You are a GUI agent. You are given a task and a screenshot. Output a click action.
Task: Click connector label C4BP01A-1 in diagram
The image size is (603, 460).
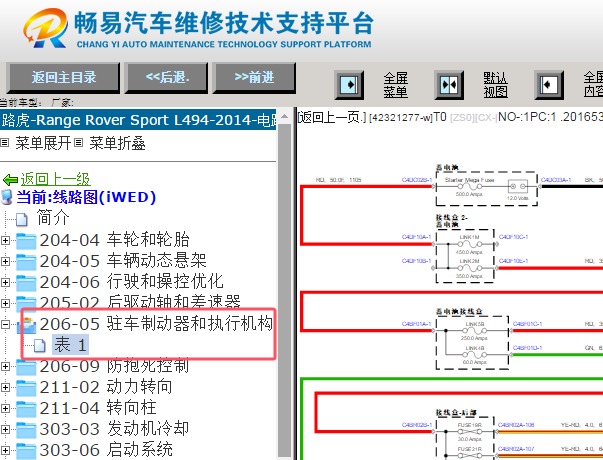(417, 324)
